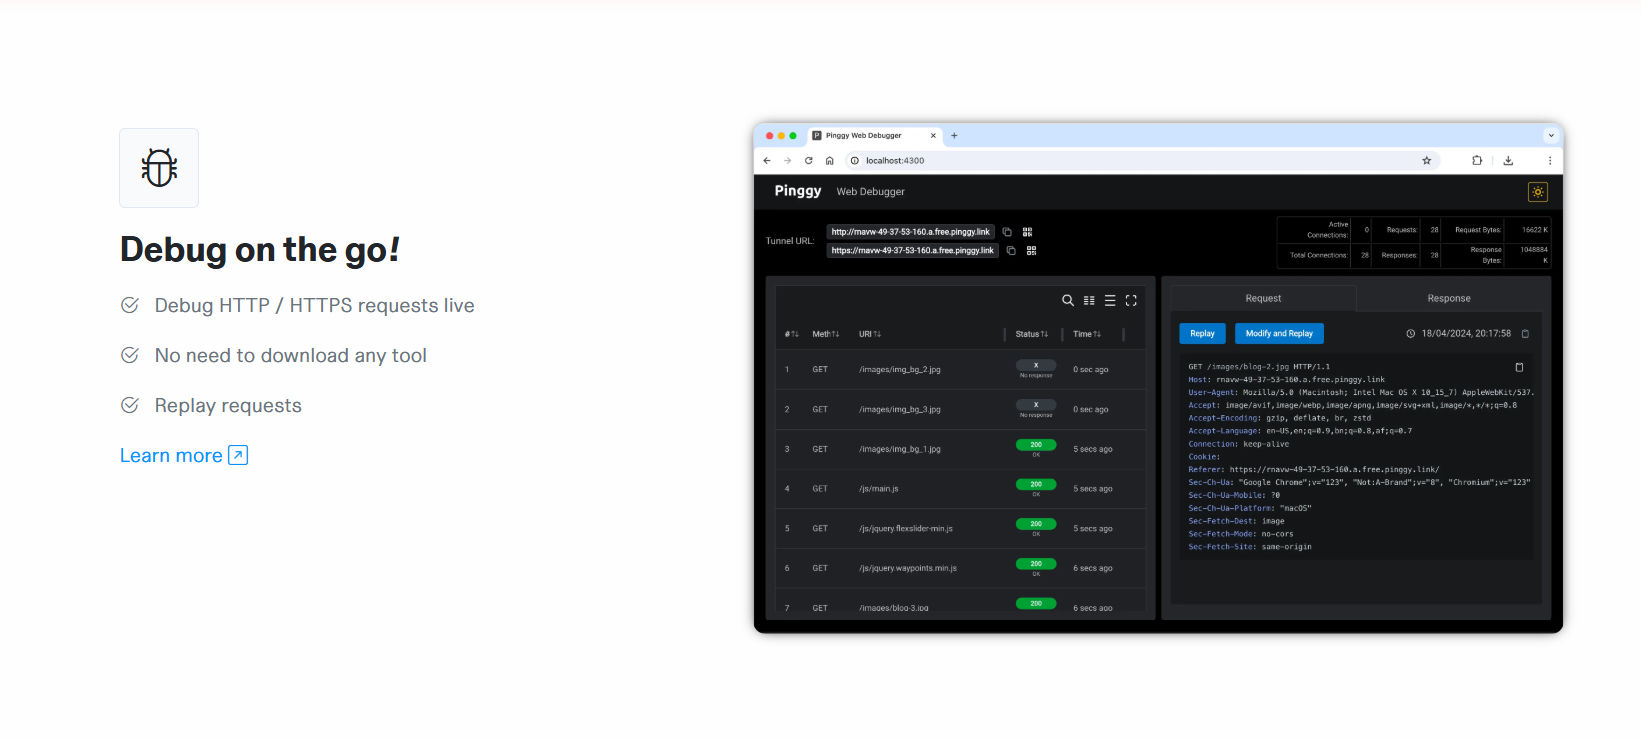
Task: Click the Debug on the go! heading
Action: tap(260, 250)
